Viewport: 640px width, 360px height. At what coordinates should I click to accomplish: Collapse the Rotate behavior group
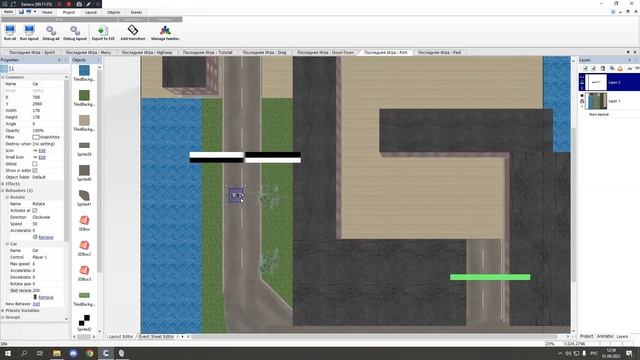[7, 197]
